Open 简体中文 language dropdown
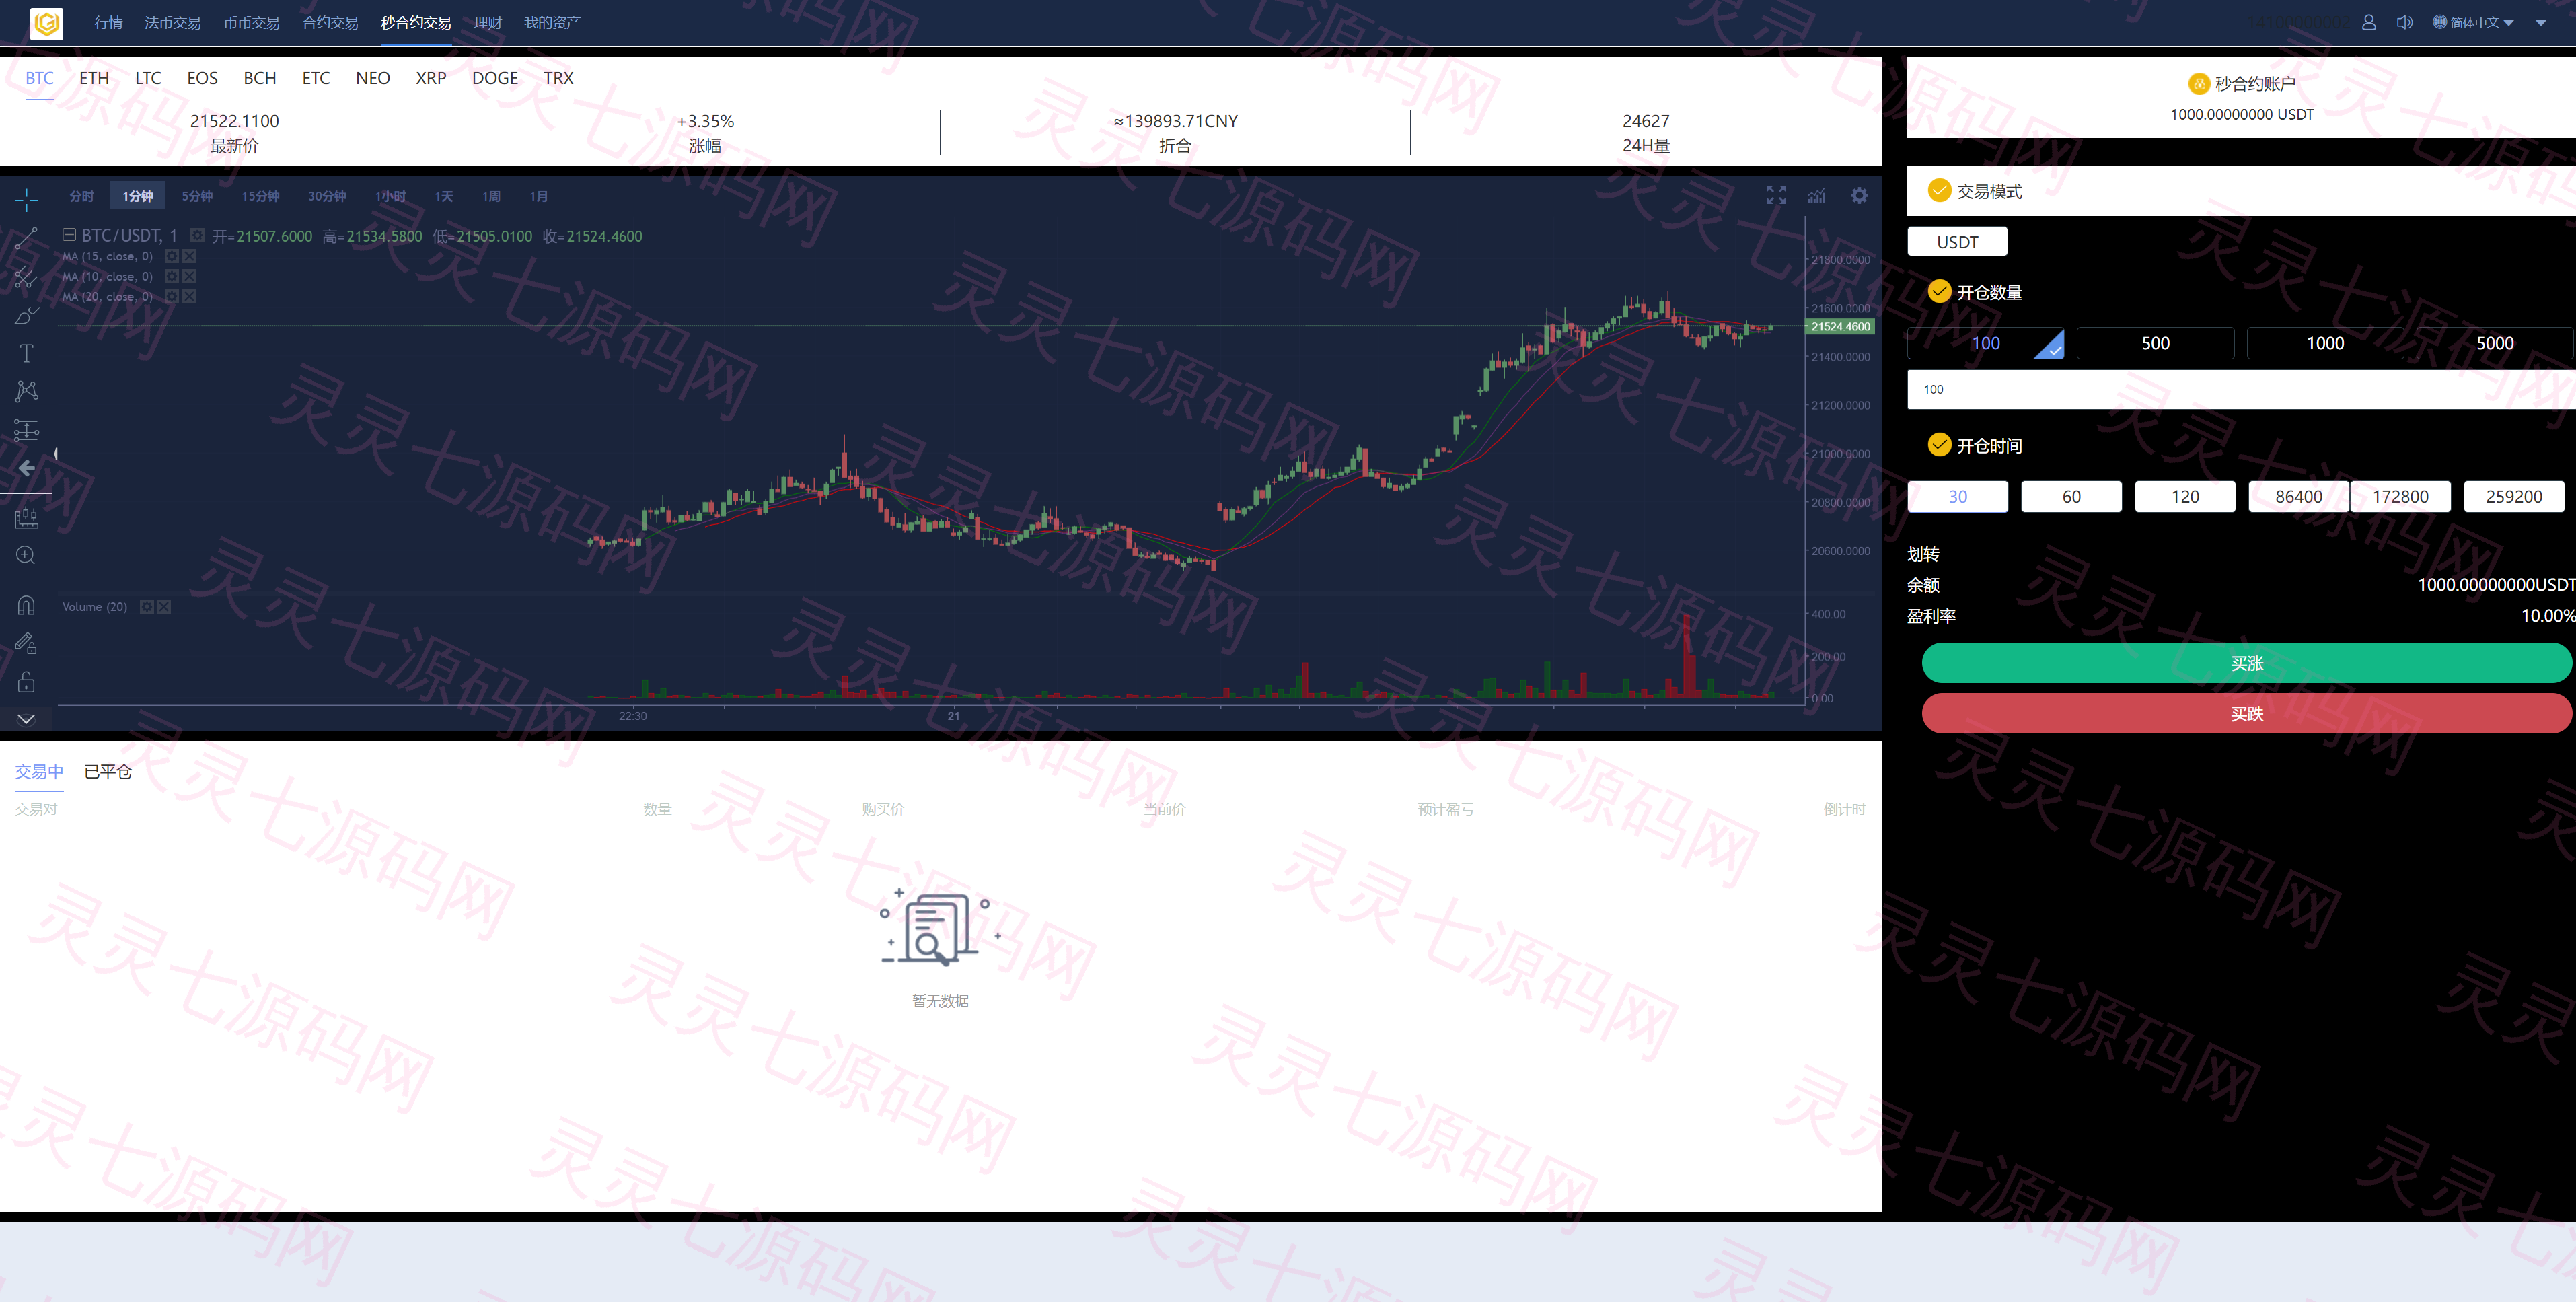The image size is (2576, 1302). click(2473, 22)
